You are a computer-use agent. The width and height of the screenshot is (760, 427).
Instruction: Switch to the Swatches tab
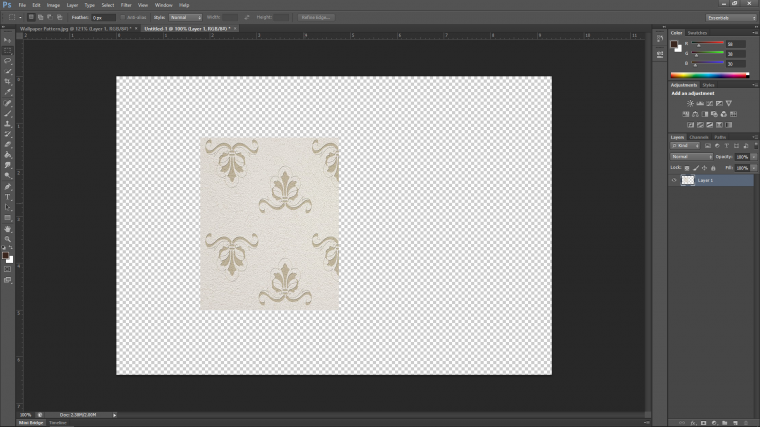697,33
